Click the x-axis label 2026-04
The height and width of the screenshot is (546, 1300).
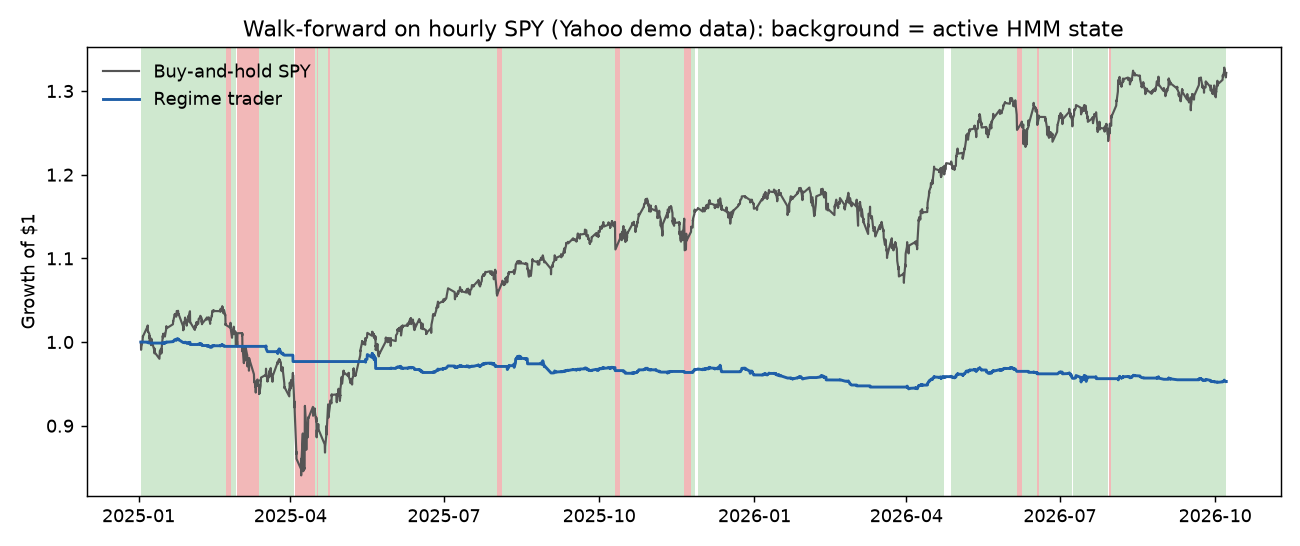(x=905, y=517)
